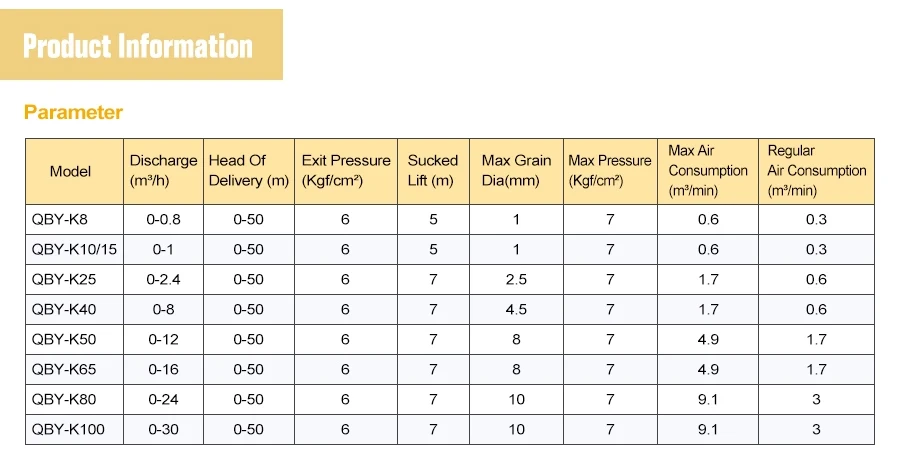This screenshot has width=900, height=464.
Task: Select the Parameter heading
Action: tap(73, 112)
